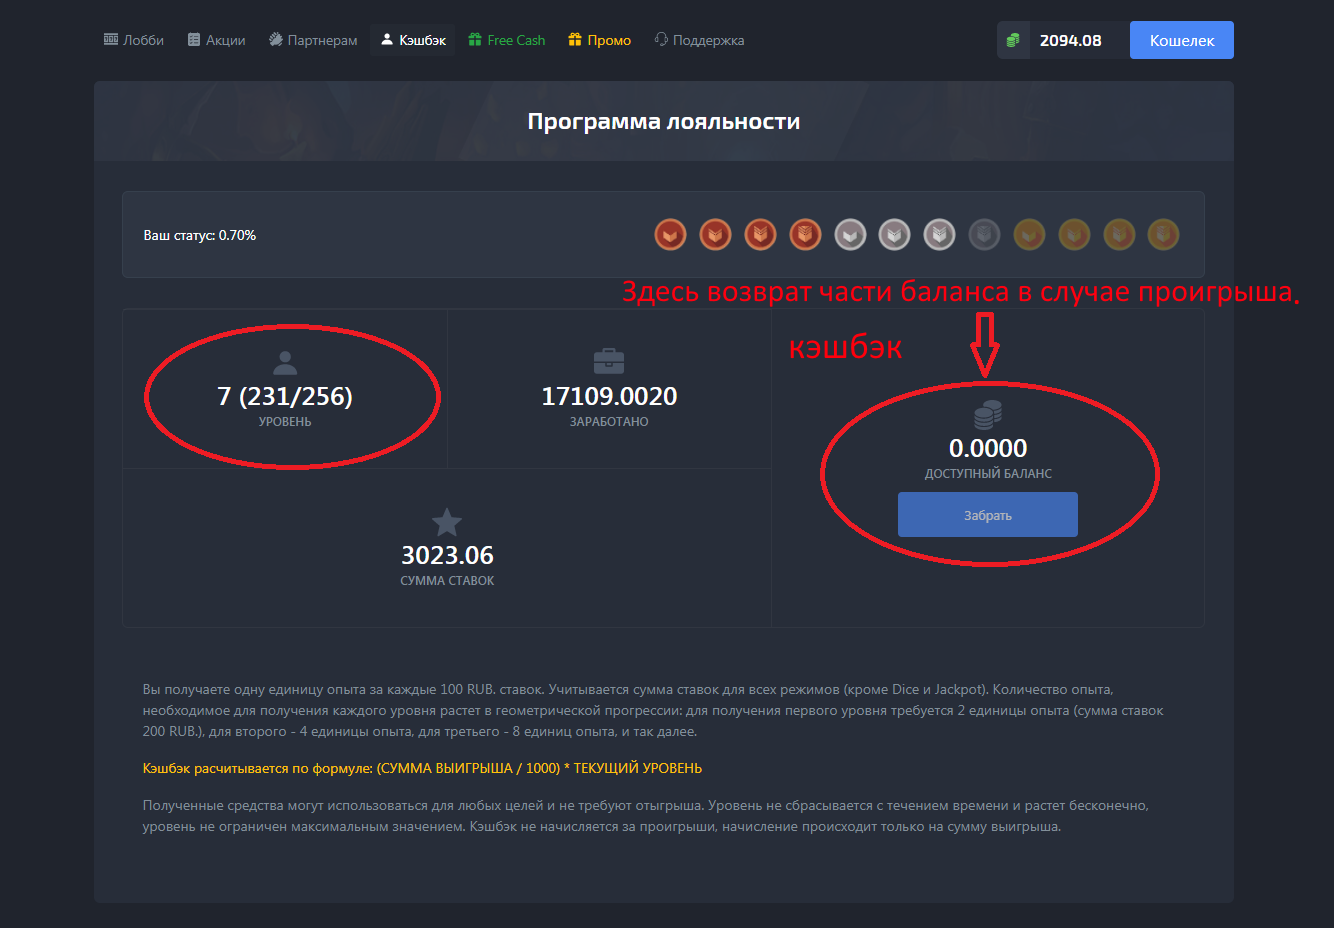Click the Партнерам handshake icon
Image resolution: width=1334 pixels, height=928 pixels.
pyautogui.click(x=276, y=40)
